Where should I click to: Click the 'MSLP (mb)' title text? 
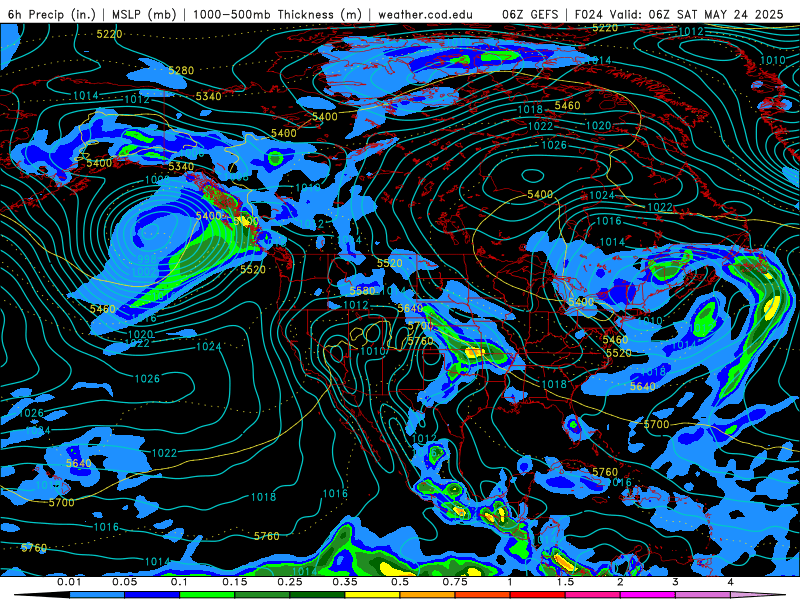[143, 14]
